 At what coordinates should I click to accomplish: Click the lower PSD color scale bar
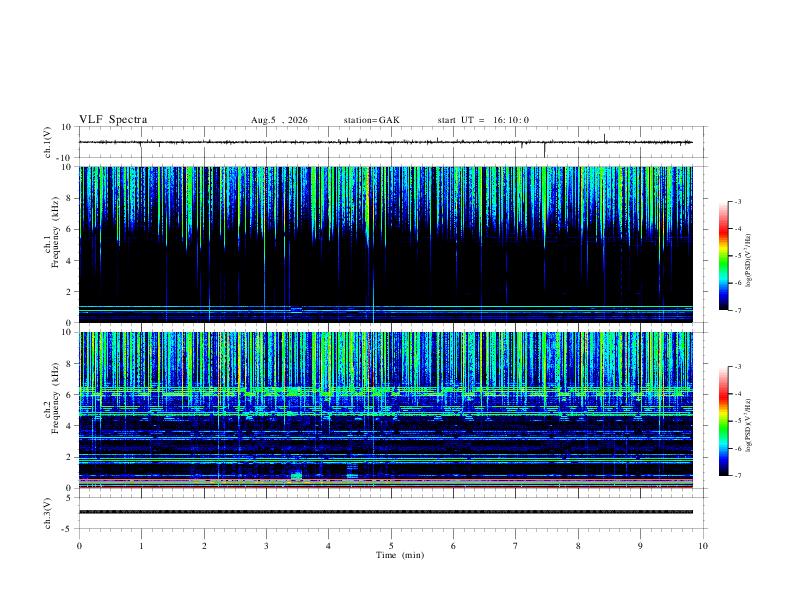pyautogui.click(x=724, y=421)
